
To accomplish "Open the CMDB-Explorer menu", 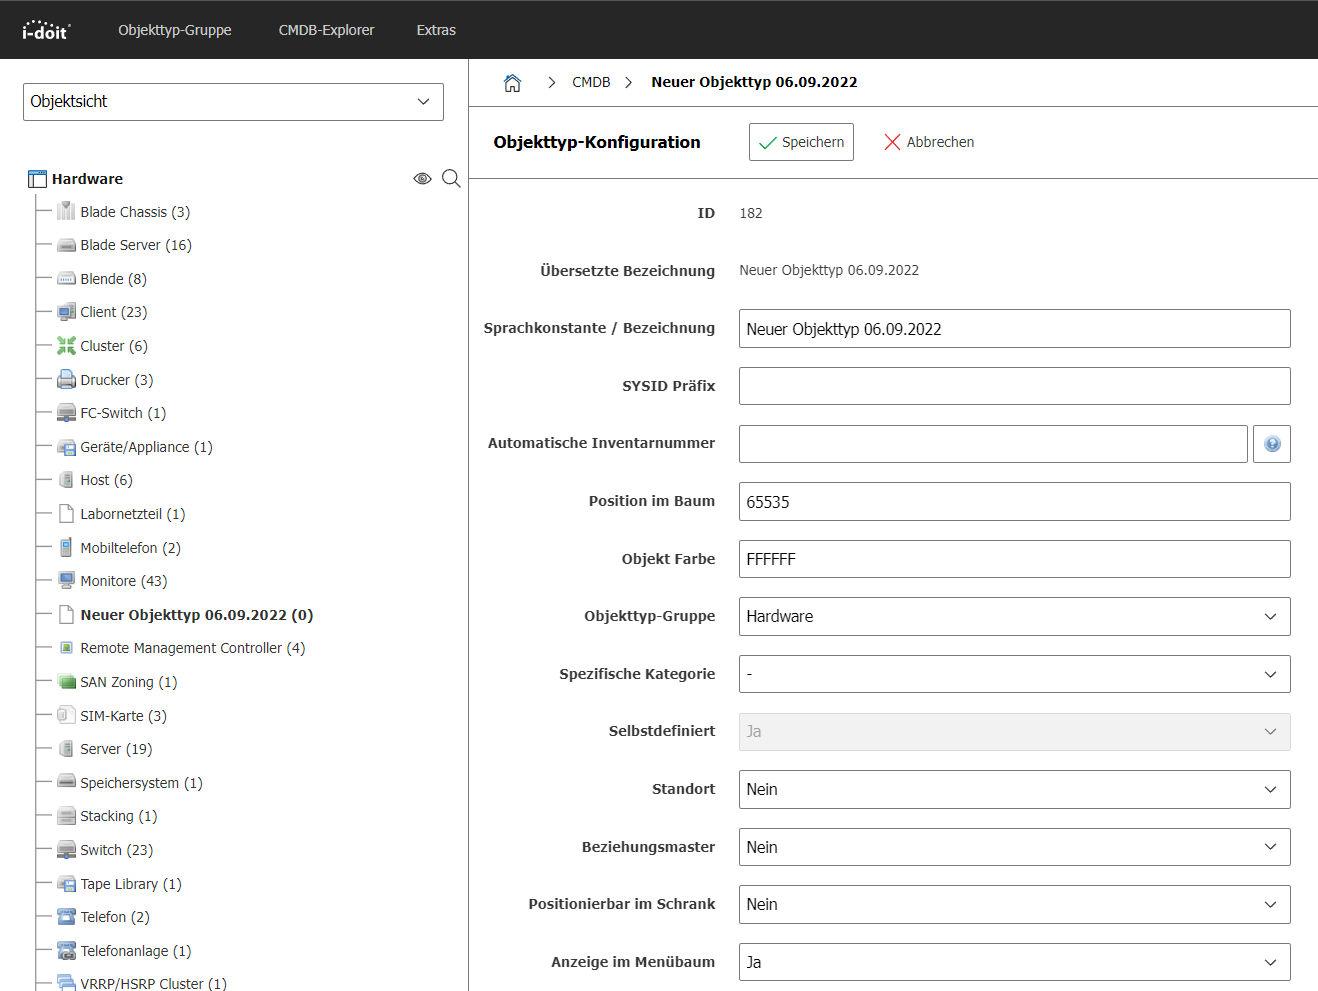I will 326,30.
